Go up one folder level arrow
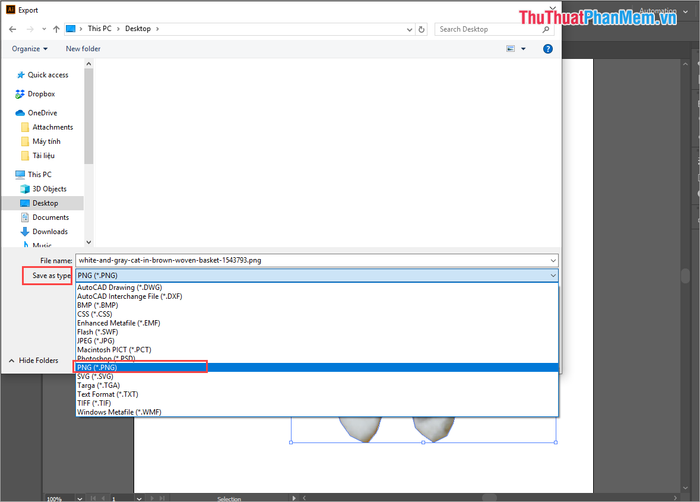The image size is (700, 502). pyautogui.click(x=56, y=29)
